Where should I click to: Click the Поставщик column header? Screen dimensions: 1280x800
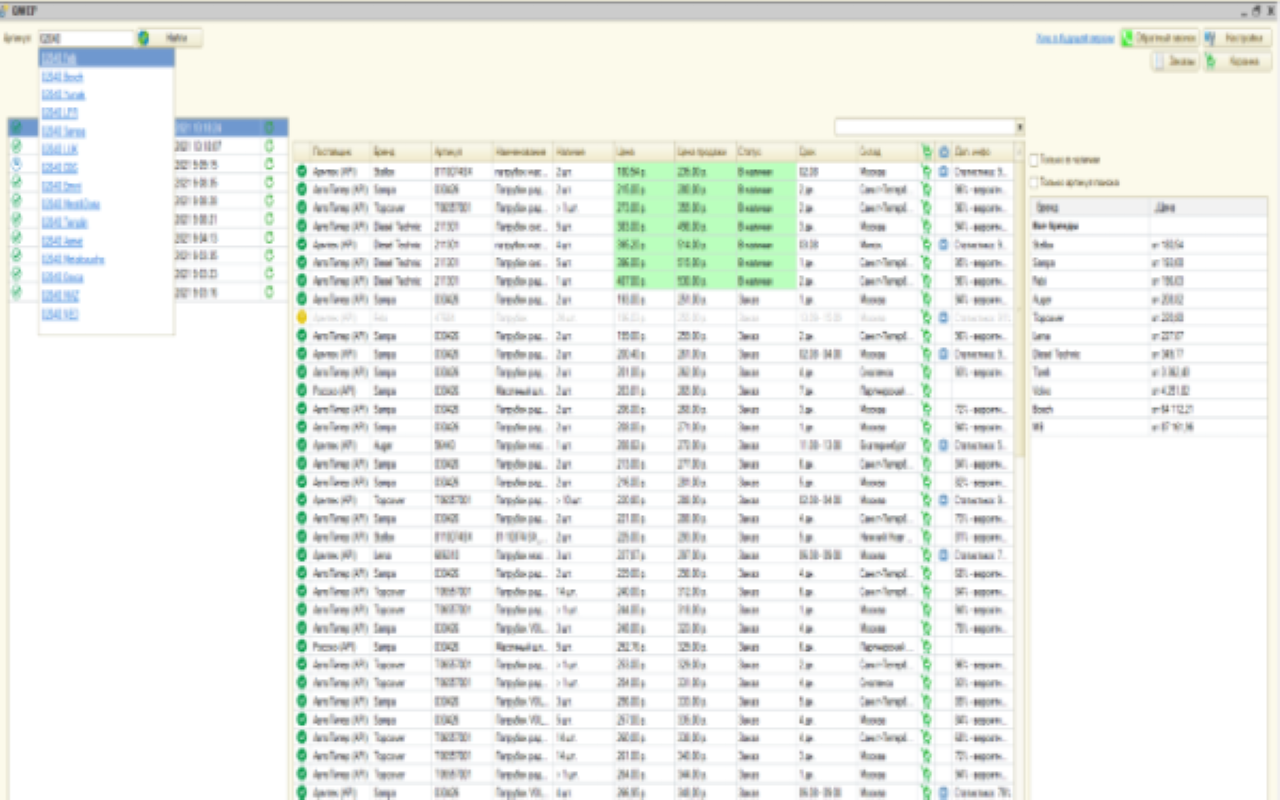click(338, 151)
